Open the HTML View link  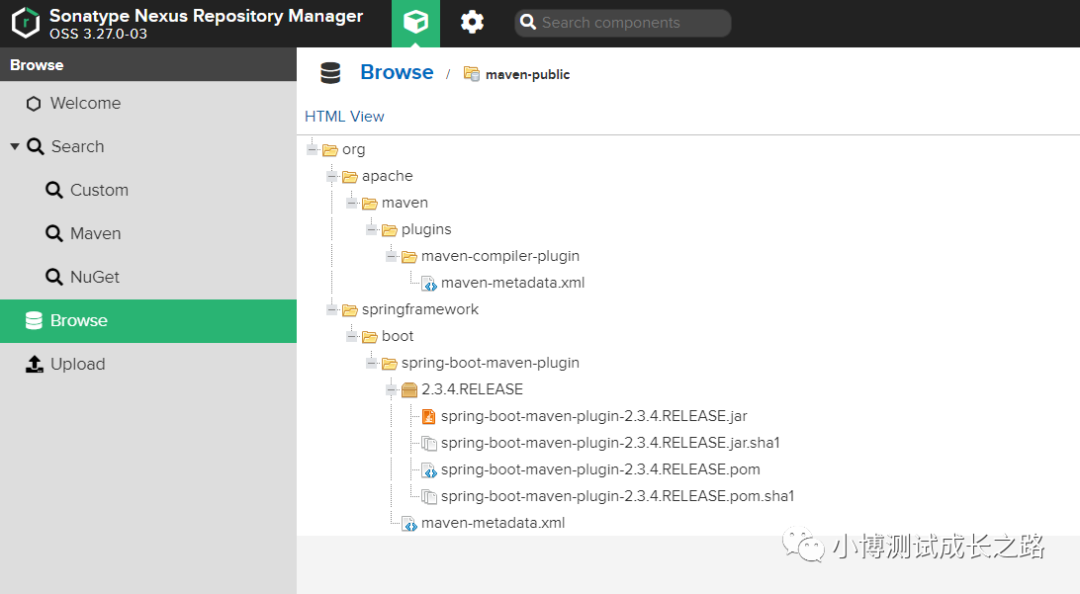(344, 116)
